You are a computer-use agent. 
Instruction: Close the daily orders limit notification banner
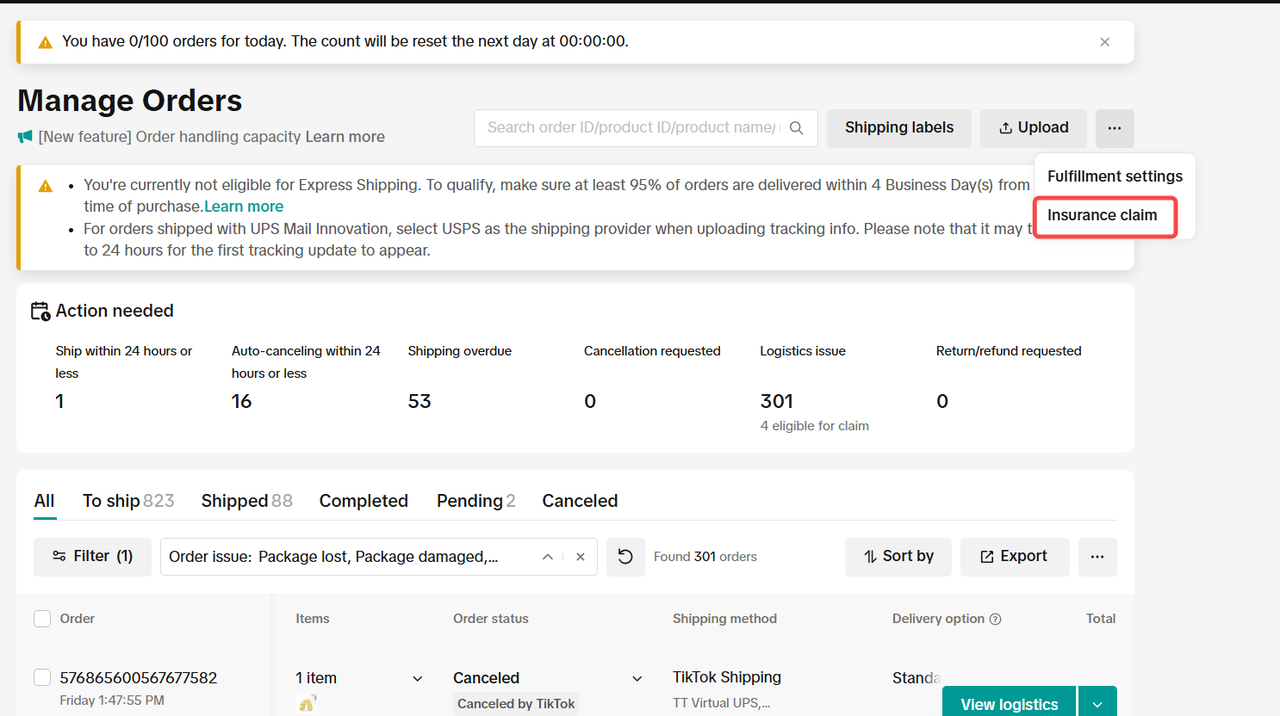point(1104,42)
